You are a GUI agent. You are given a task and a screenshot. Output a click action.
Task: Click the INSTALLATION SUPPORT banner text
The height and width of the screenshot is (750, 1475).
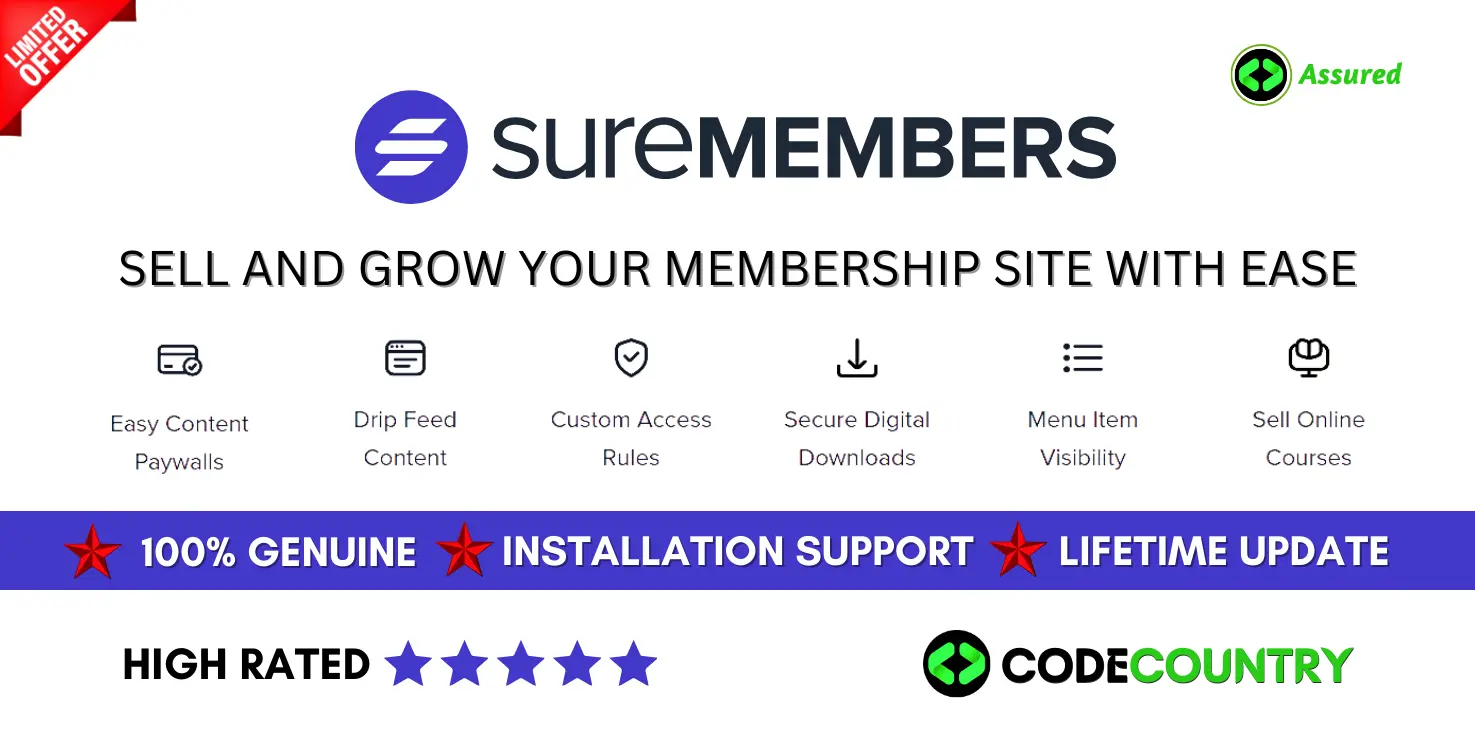pyautogui.click(x=737, y=551)
